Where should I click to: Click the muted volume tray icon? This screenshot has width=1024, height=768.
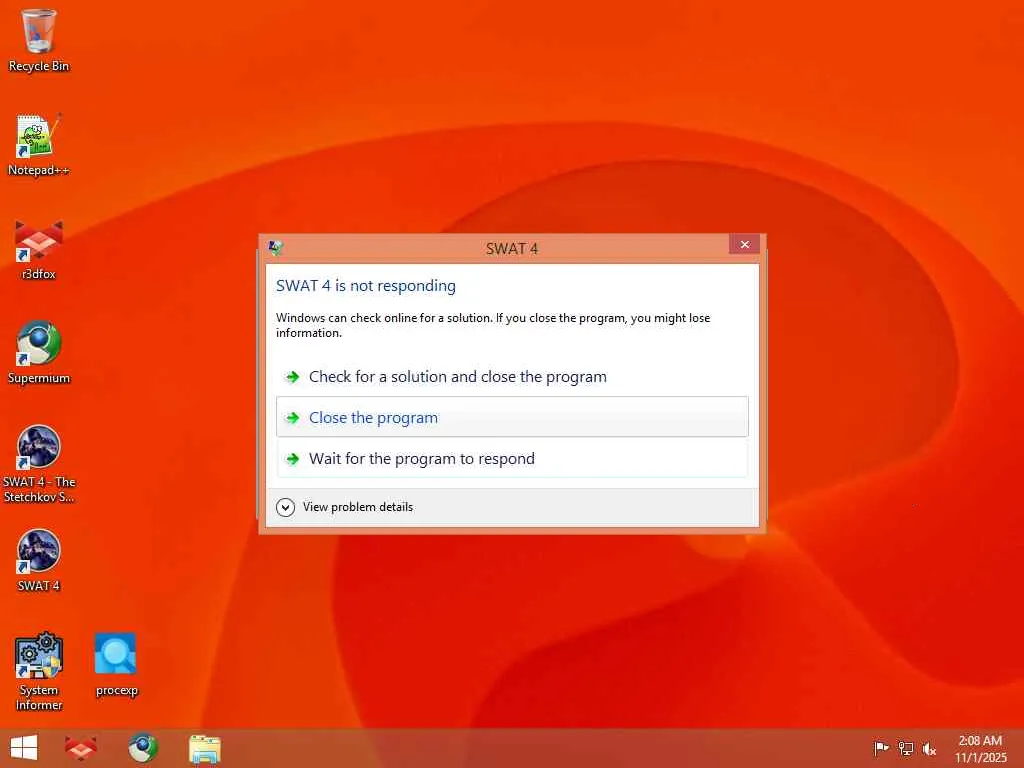pyautogui.click(x=929, y=748)
